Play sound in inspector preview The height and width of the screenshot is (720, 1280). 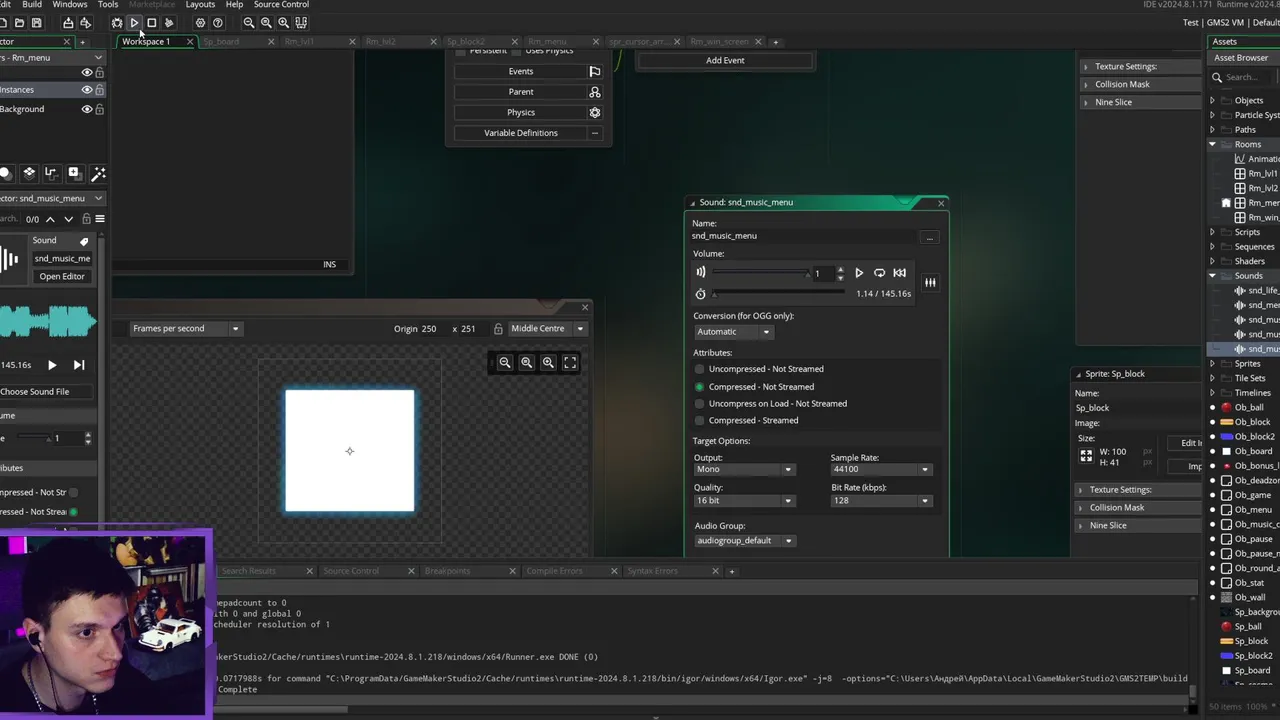[x=52, y=366]
